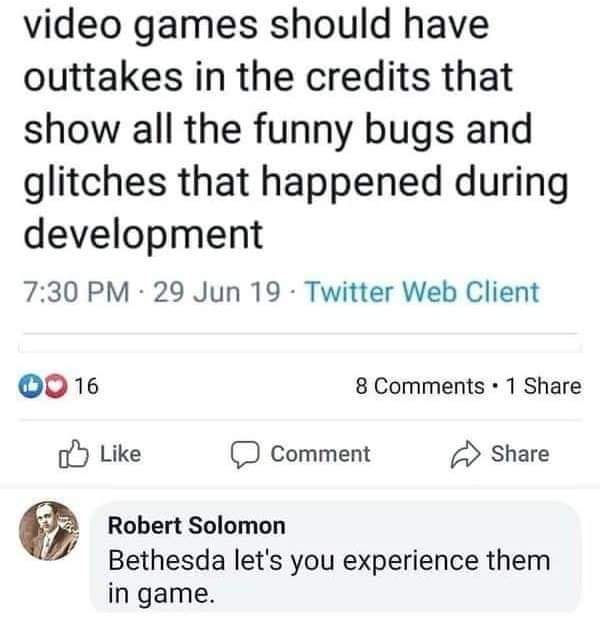Click the curved arrow icon beside Share
The height and width of the screenshot is (623, 600).
point(465,455)
